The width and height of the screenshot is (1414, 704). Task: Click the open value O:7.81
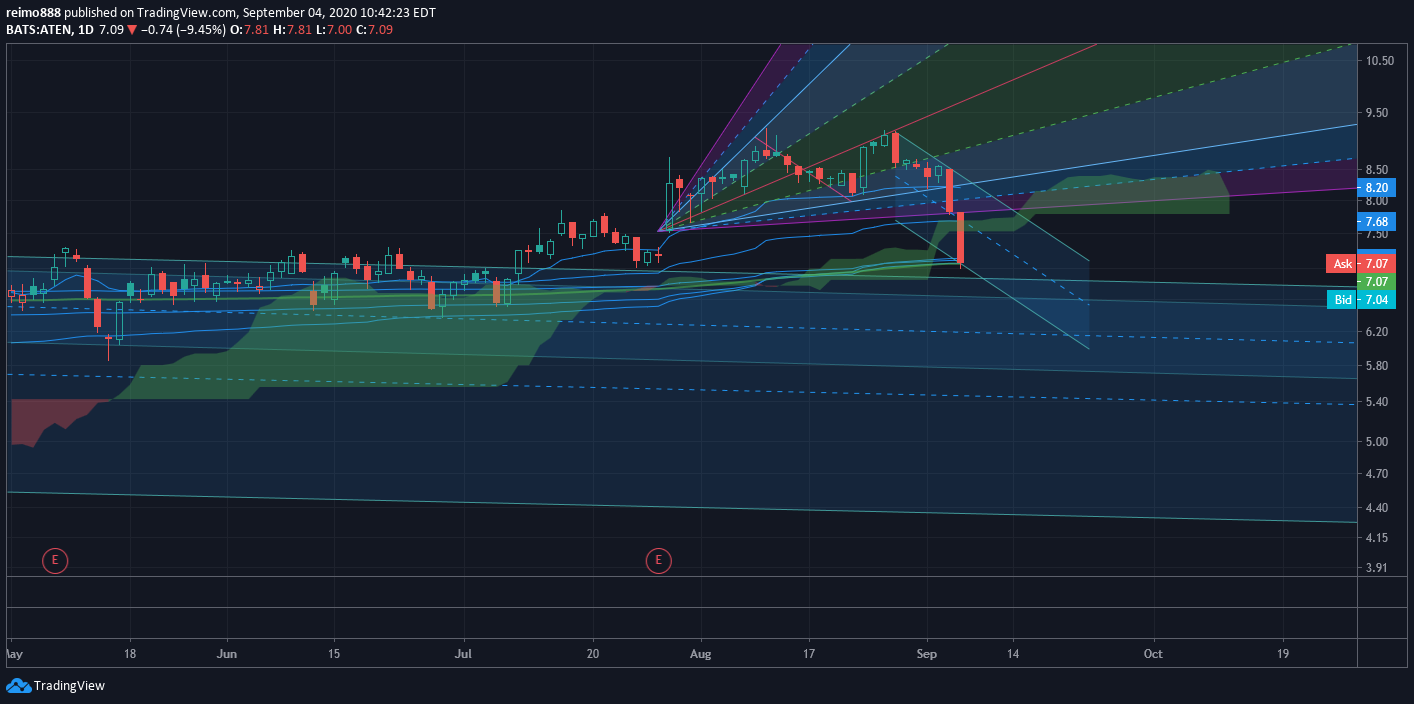pyautogui.click(x=247, y=30)
